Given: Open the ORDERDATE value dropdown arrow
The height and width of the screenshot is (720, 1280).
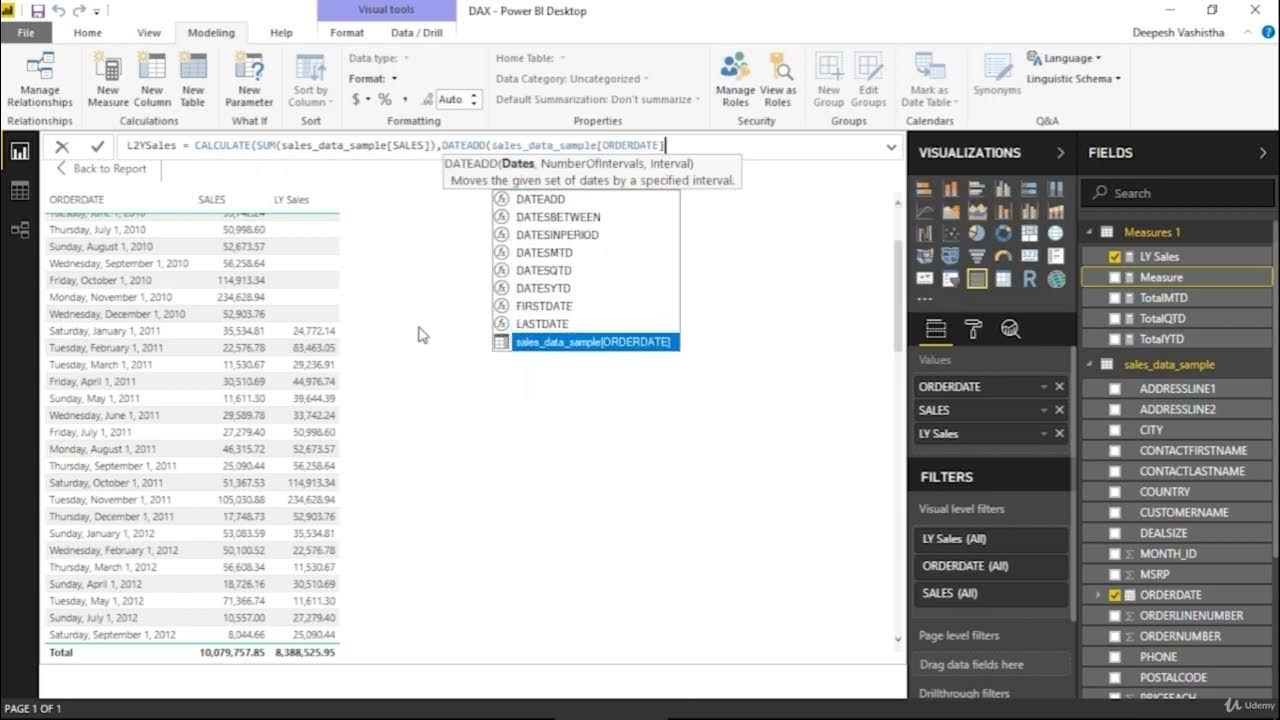Looking at the screenshot, I should 1043,387.
